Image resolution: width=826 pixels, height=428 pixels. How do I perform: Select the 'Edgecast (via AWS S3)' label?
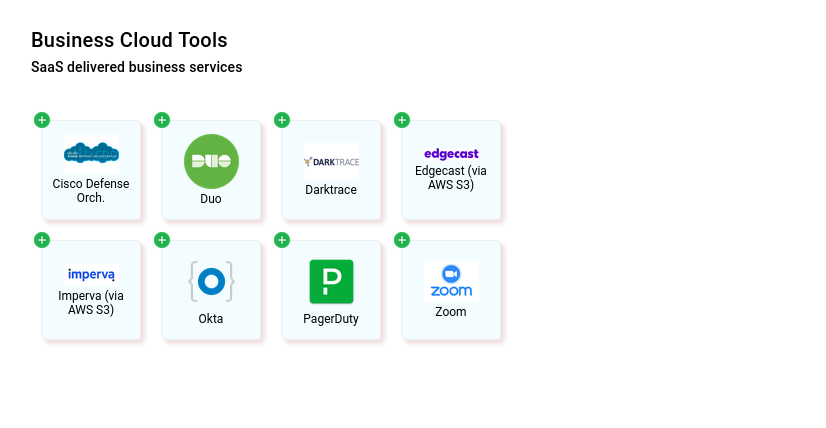451,178
